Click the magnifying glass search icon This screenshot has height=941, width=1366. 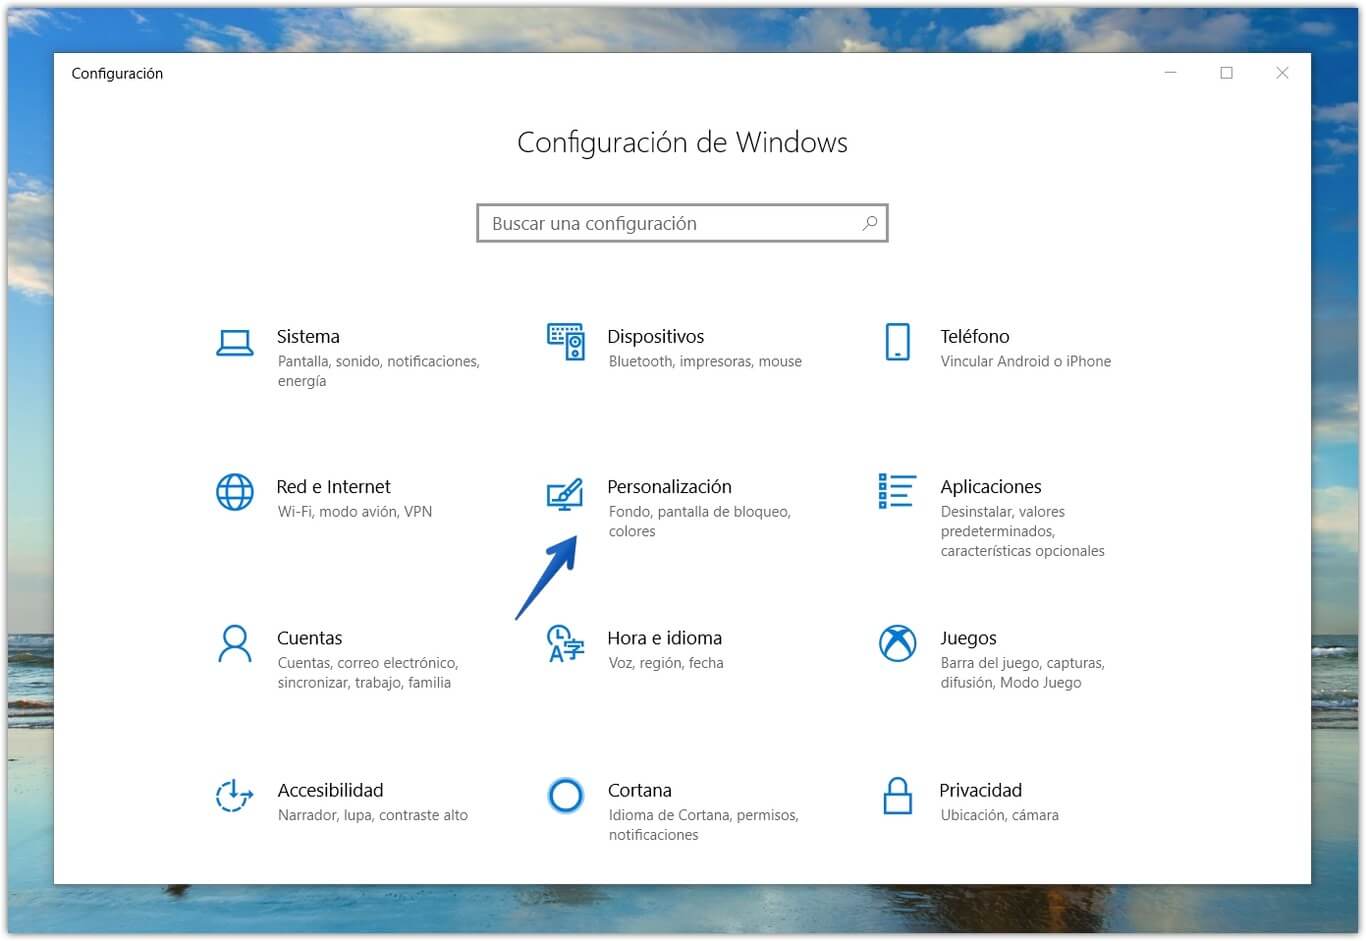tap(869, 223)
